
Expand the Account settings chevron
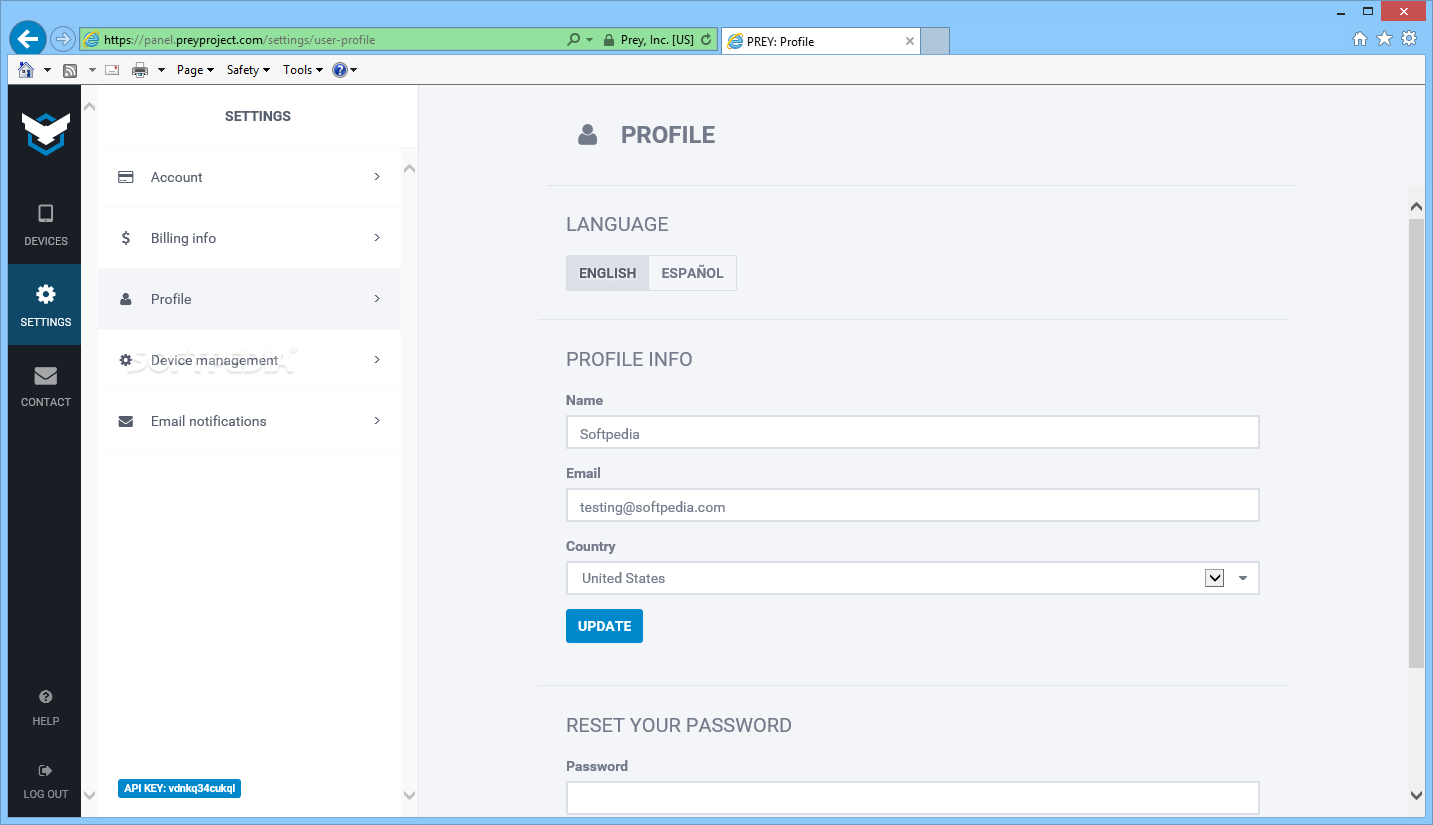pyautogui.click(x=377, y=177)
